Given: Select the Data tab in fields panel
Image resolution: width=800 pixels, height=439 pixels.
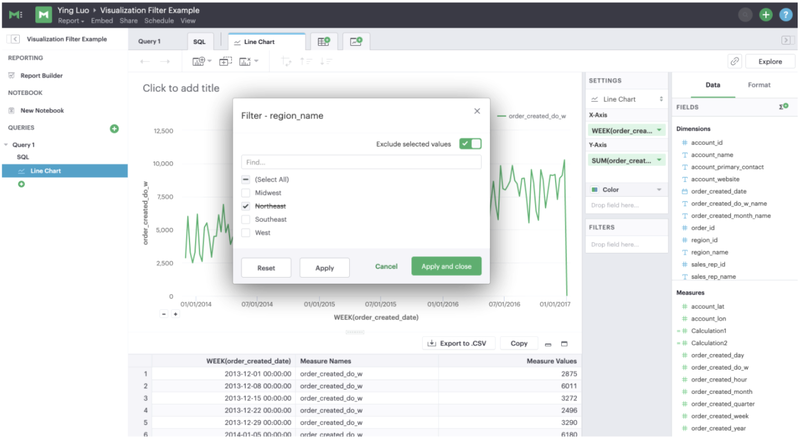Looking at the screenshot, I should (713, 85).
